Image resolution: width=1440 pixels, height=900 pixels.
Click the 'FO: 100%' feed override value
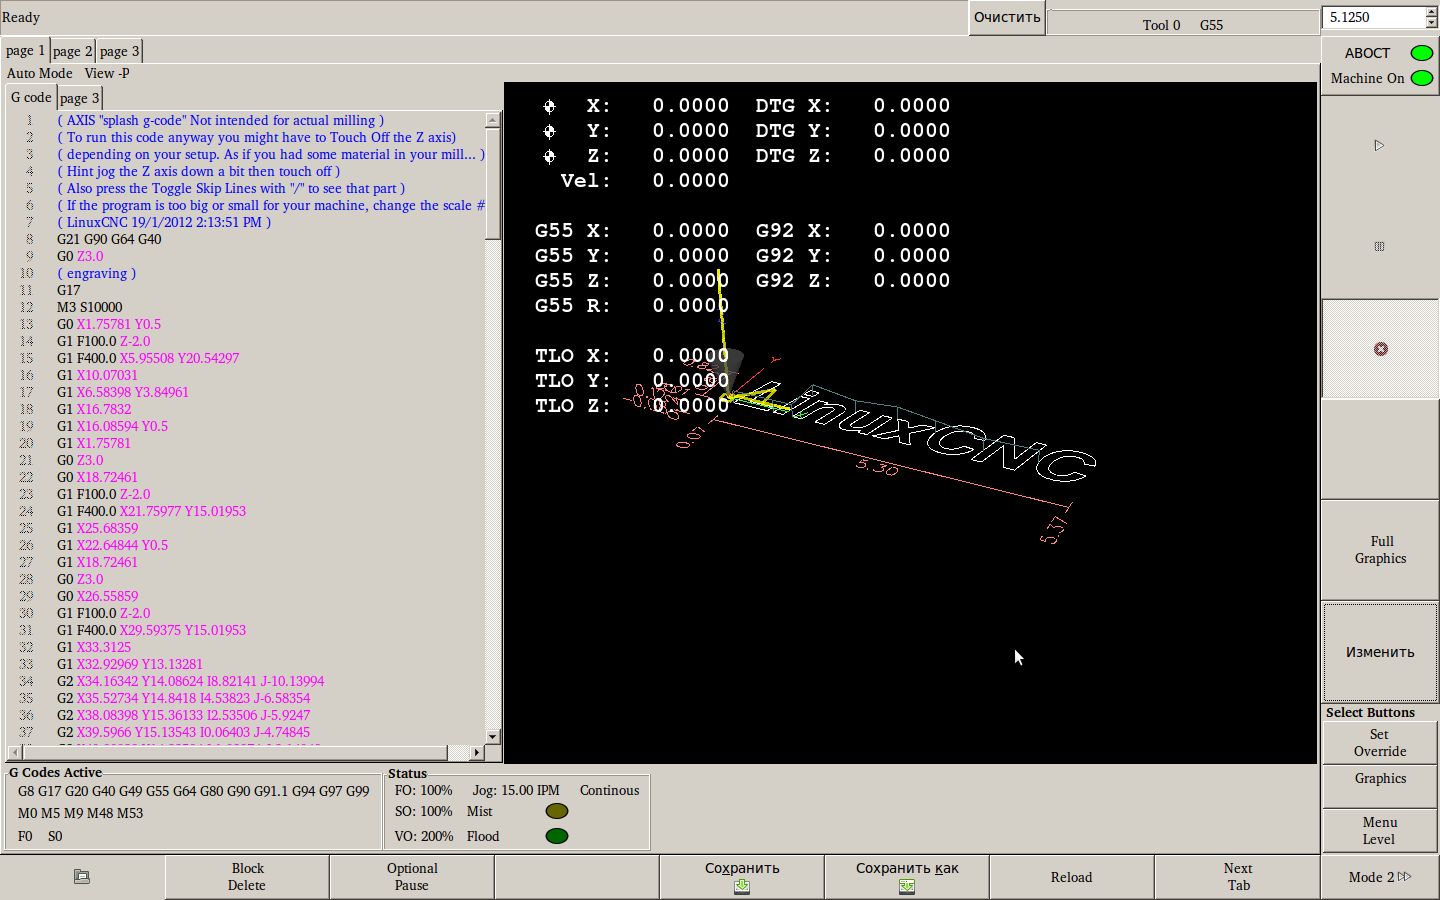tap(424, 790)
